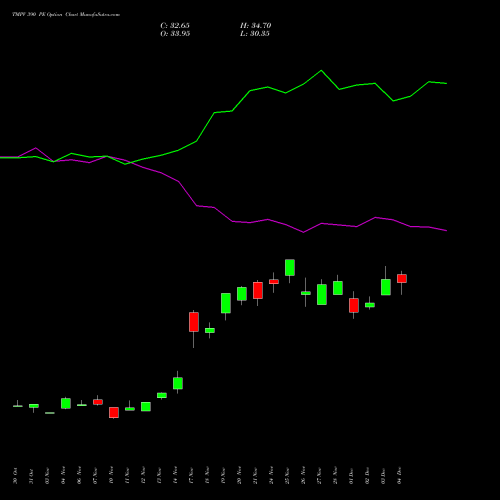The width and height of the screenshot is (500, 500).
Task: Click the green candlestick for 25 Nov
Action: click(290, 267)
